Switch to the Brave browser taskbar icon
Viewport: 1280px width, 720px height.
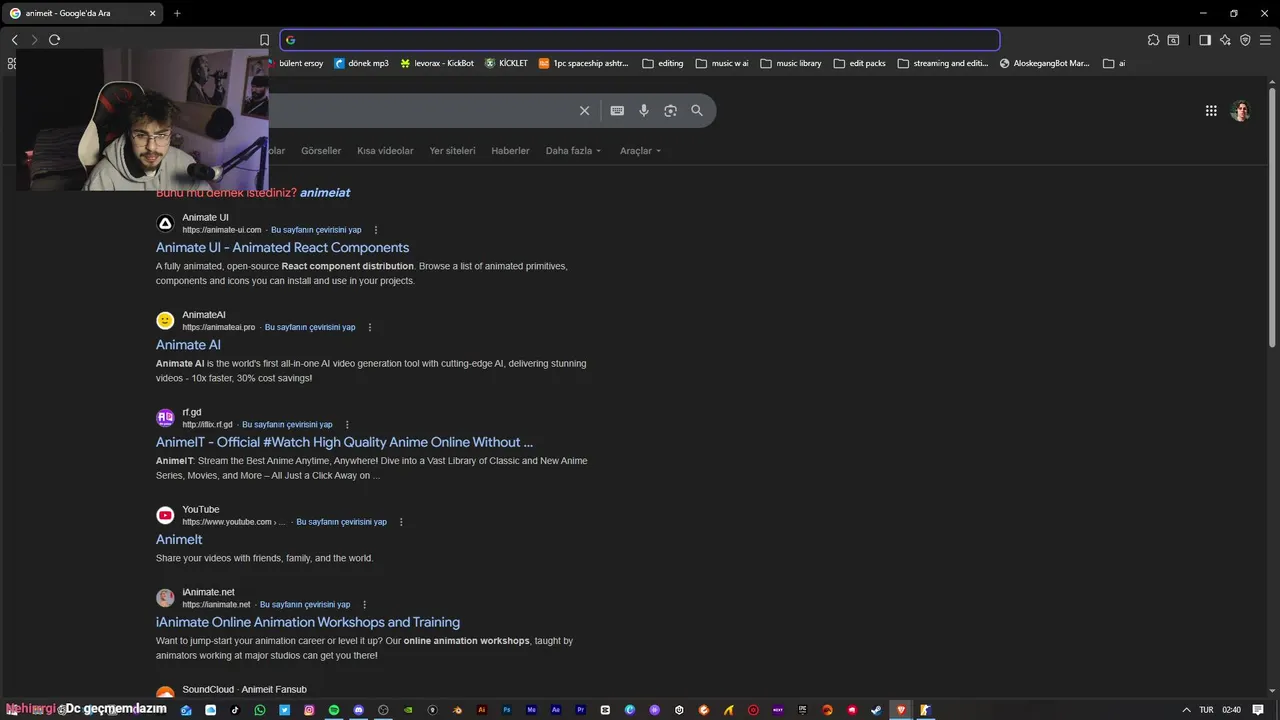click(902, 710)
